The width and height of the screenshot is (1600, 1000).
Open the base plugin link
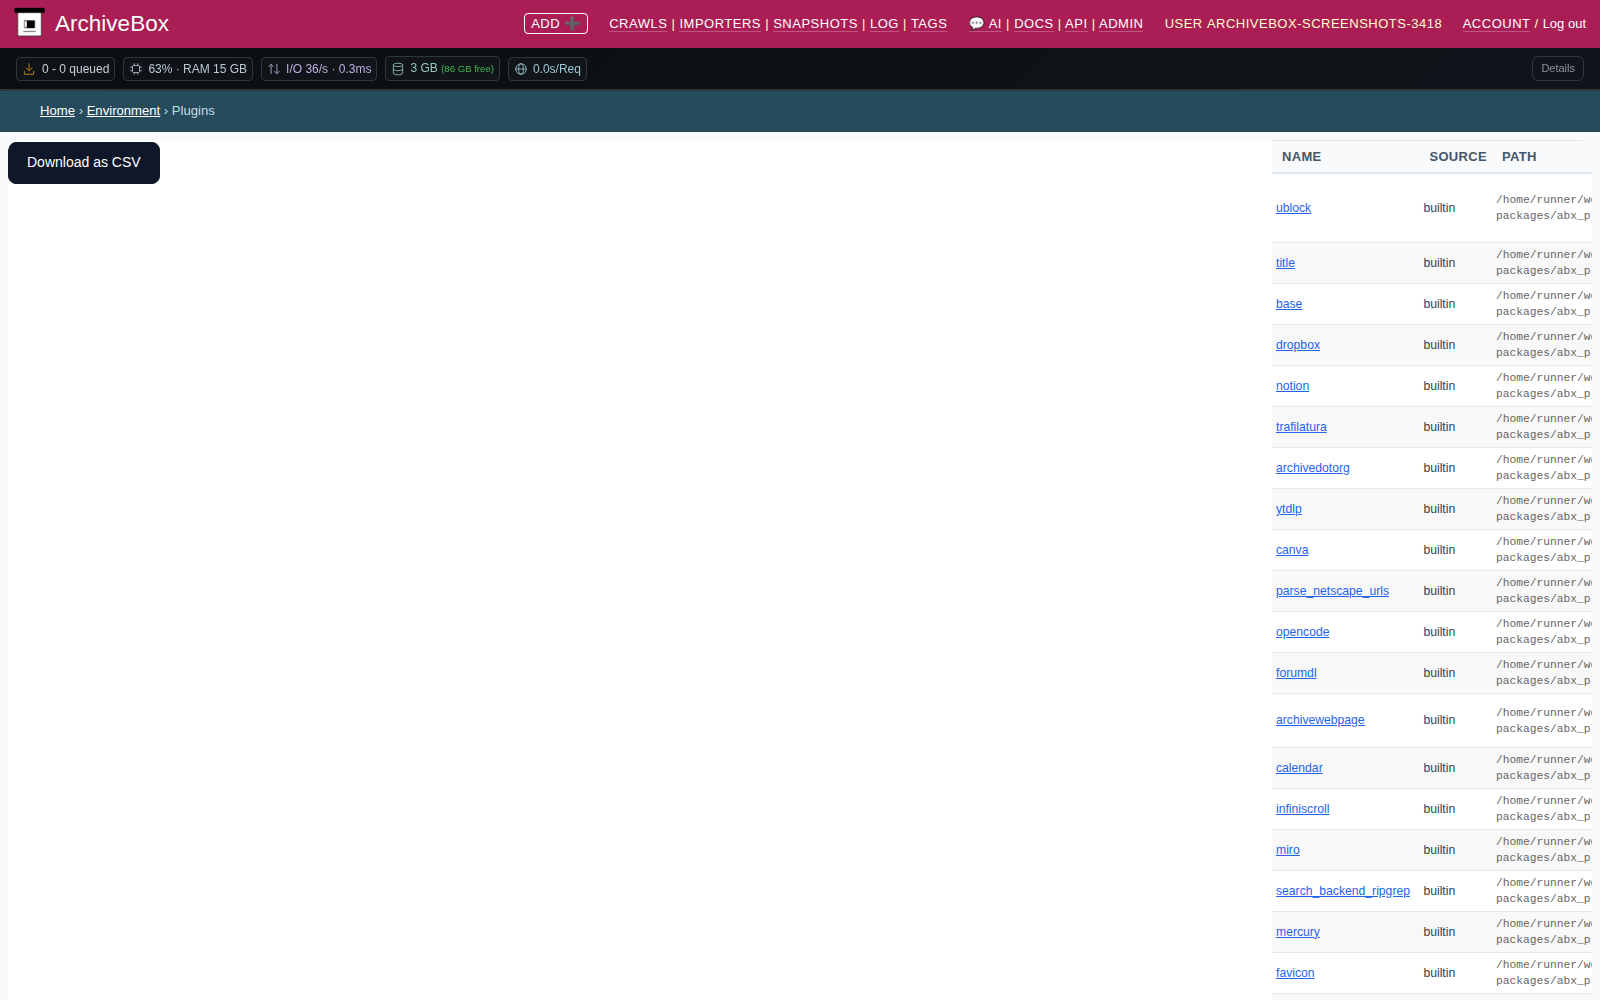[1289, 304]
